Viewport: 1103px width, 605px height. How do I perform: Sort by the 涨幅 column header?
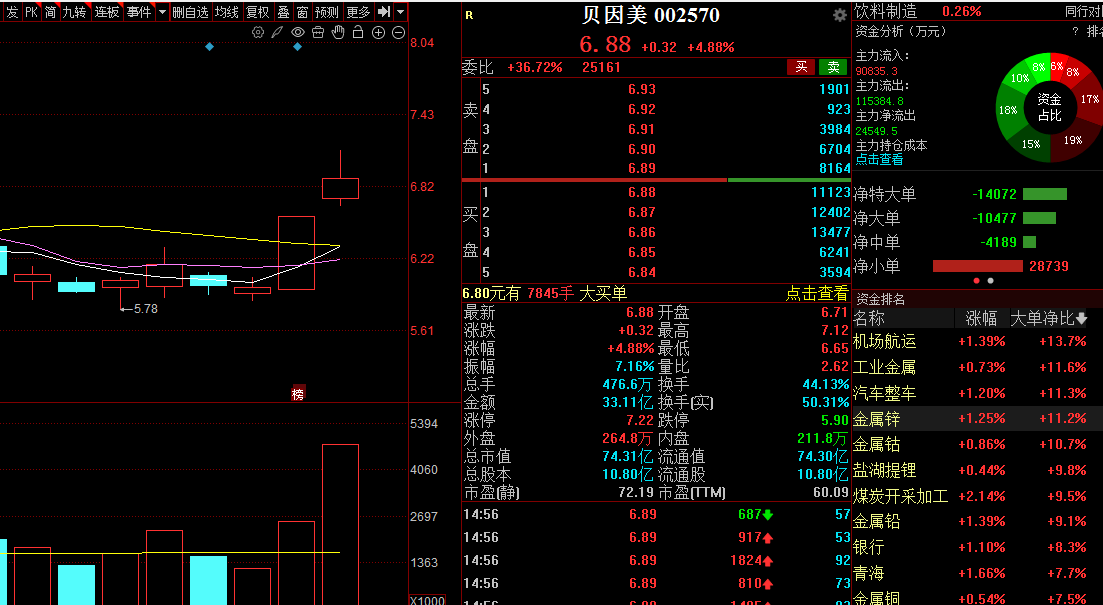tap(981, 318)
